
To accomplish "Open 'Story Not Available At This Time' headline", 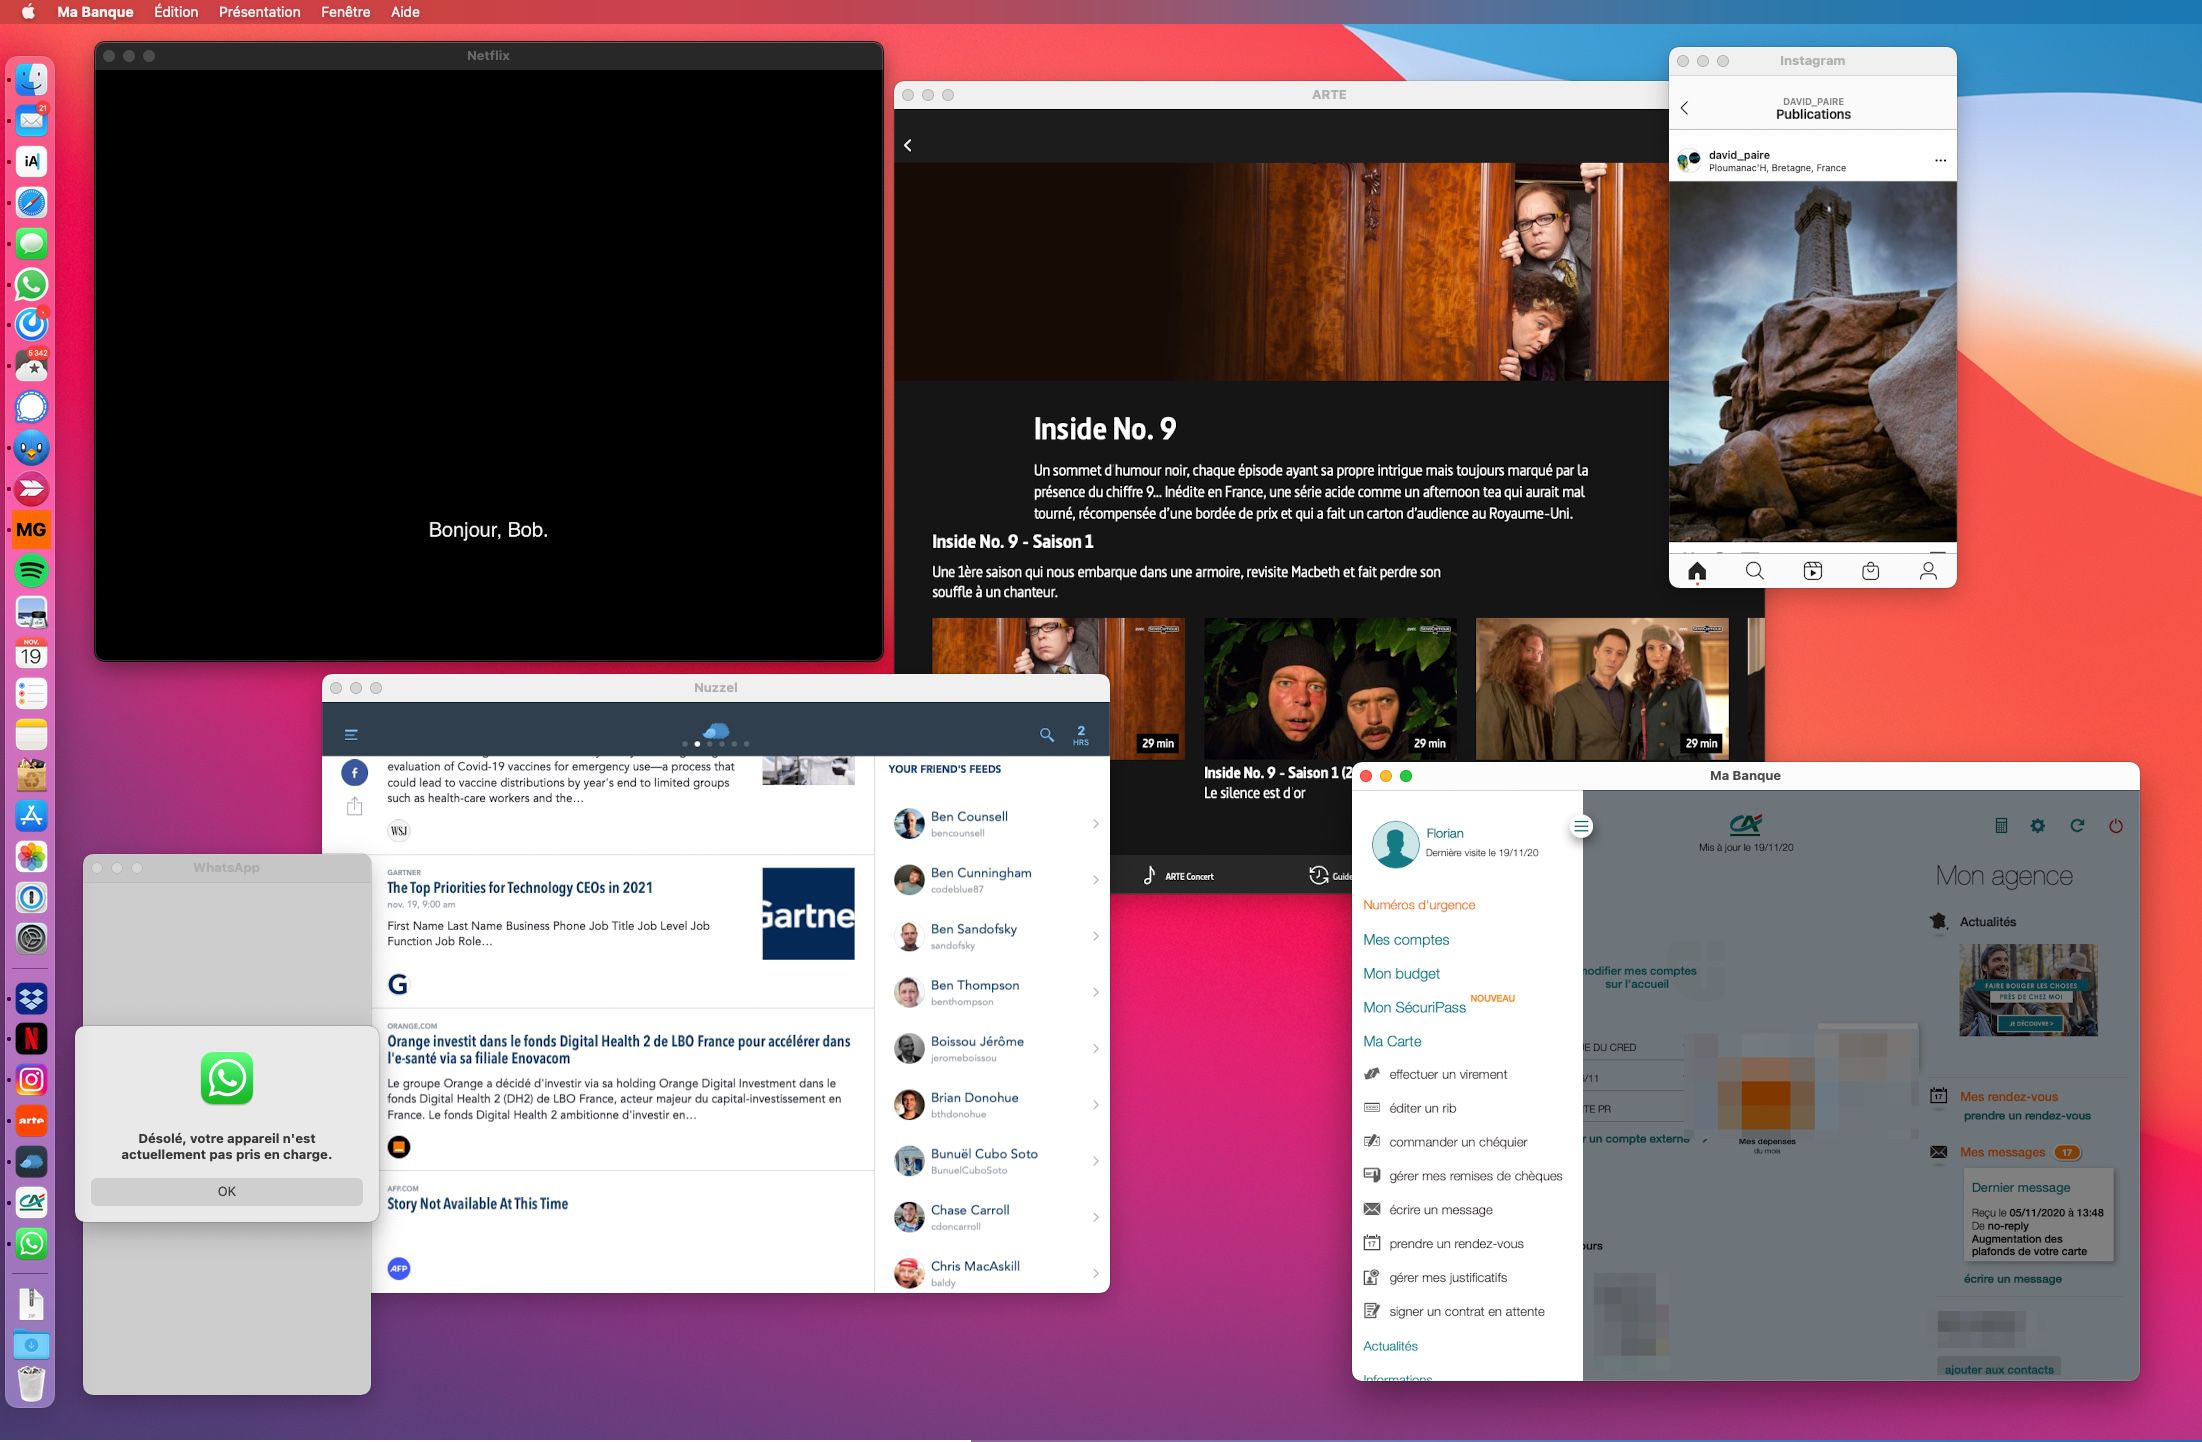I will coord(477,1204).
